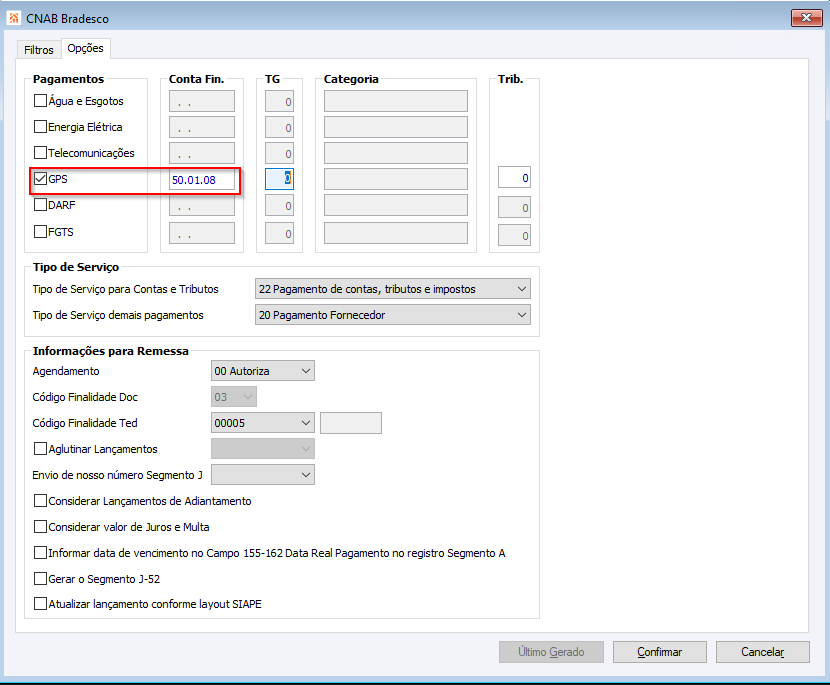
Task: Click Telecomunicações Categoria field
Action: click(x=396, y=153)
